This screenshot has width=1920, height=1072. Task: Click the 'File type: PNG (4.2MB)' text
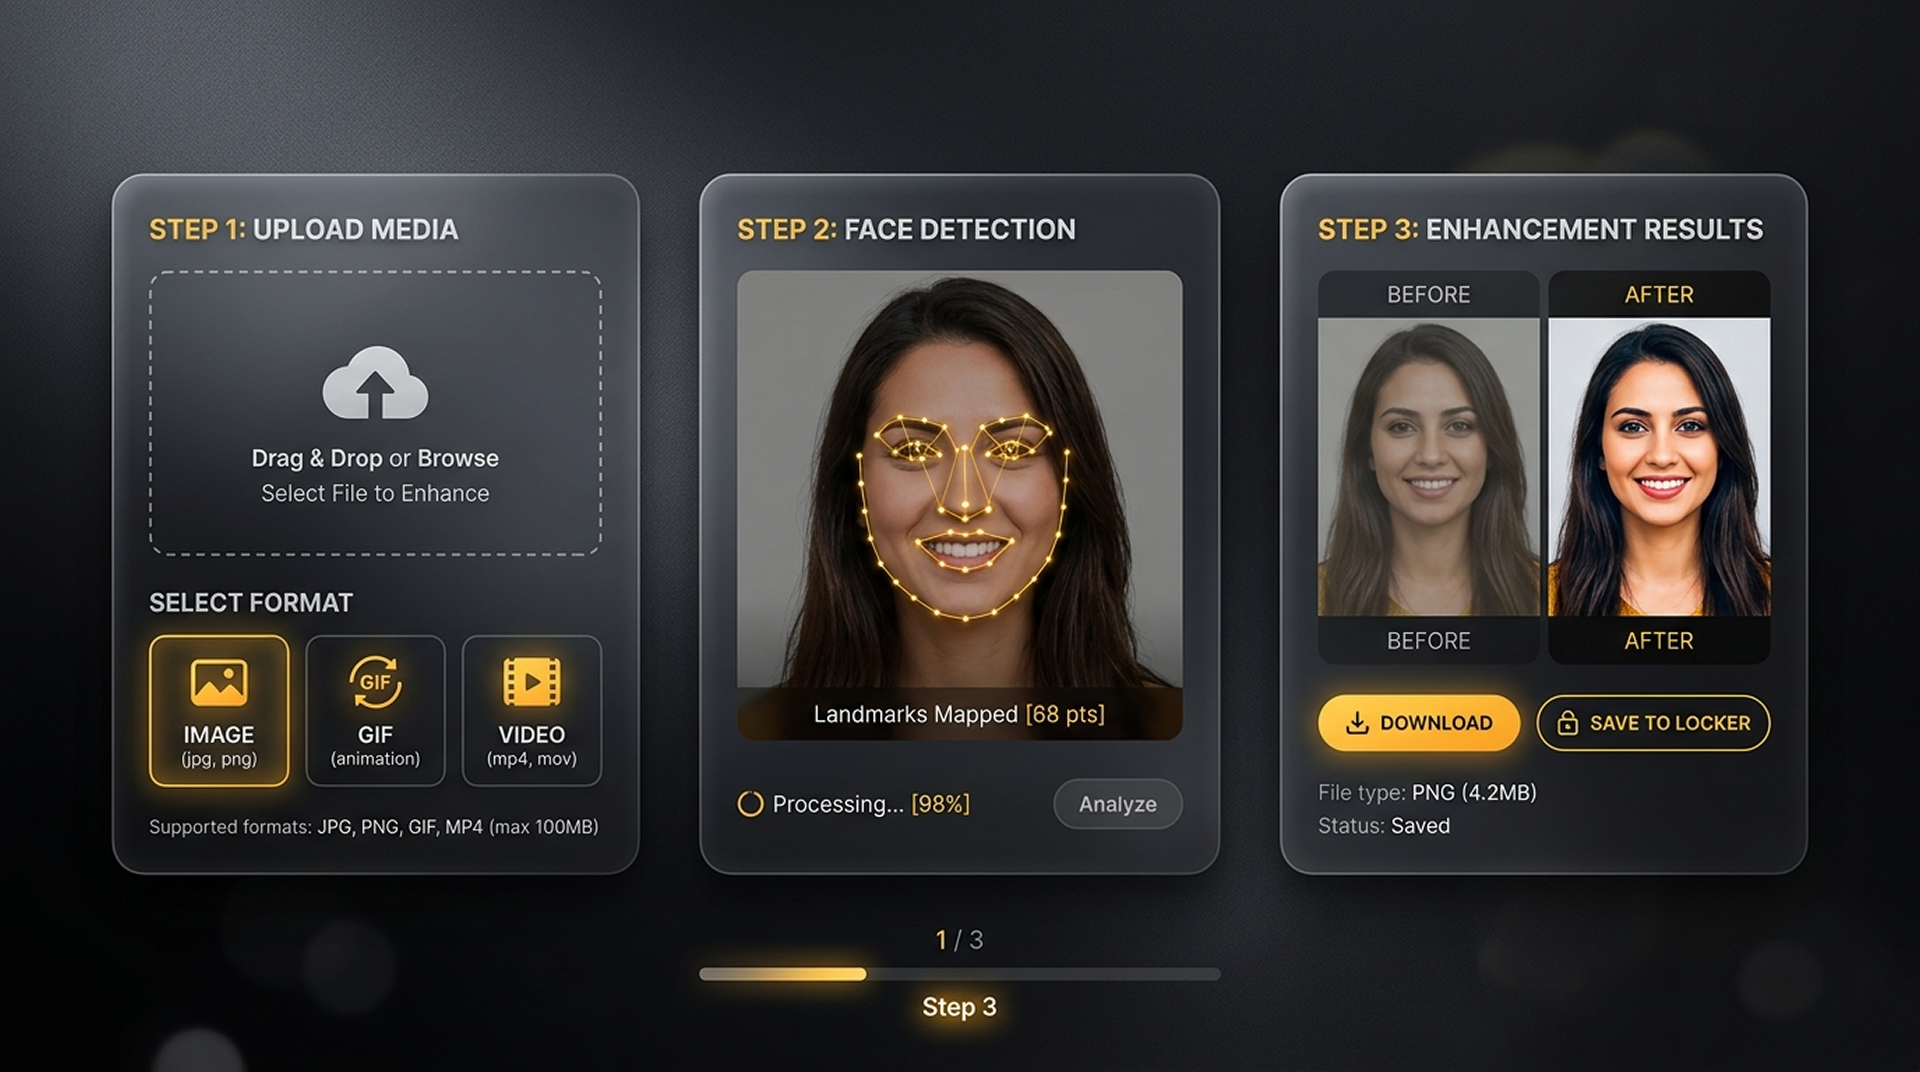pyautogui.click(x=1427, y=793)
